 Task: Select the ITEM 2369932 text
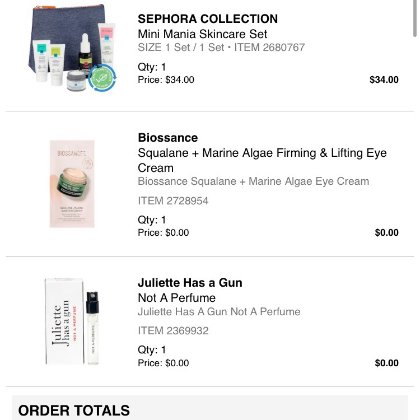pos(173,331)
